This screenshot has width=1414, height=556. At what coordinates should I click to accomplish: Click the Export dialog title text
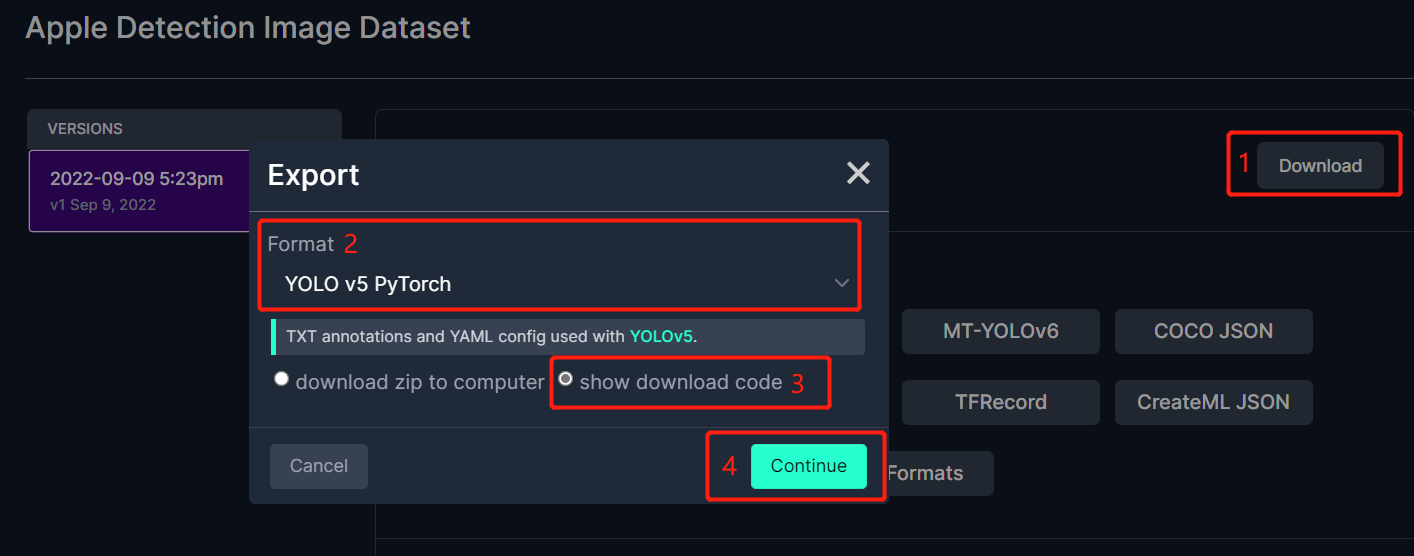[x=313, y=175]
